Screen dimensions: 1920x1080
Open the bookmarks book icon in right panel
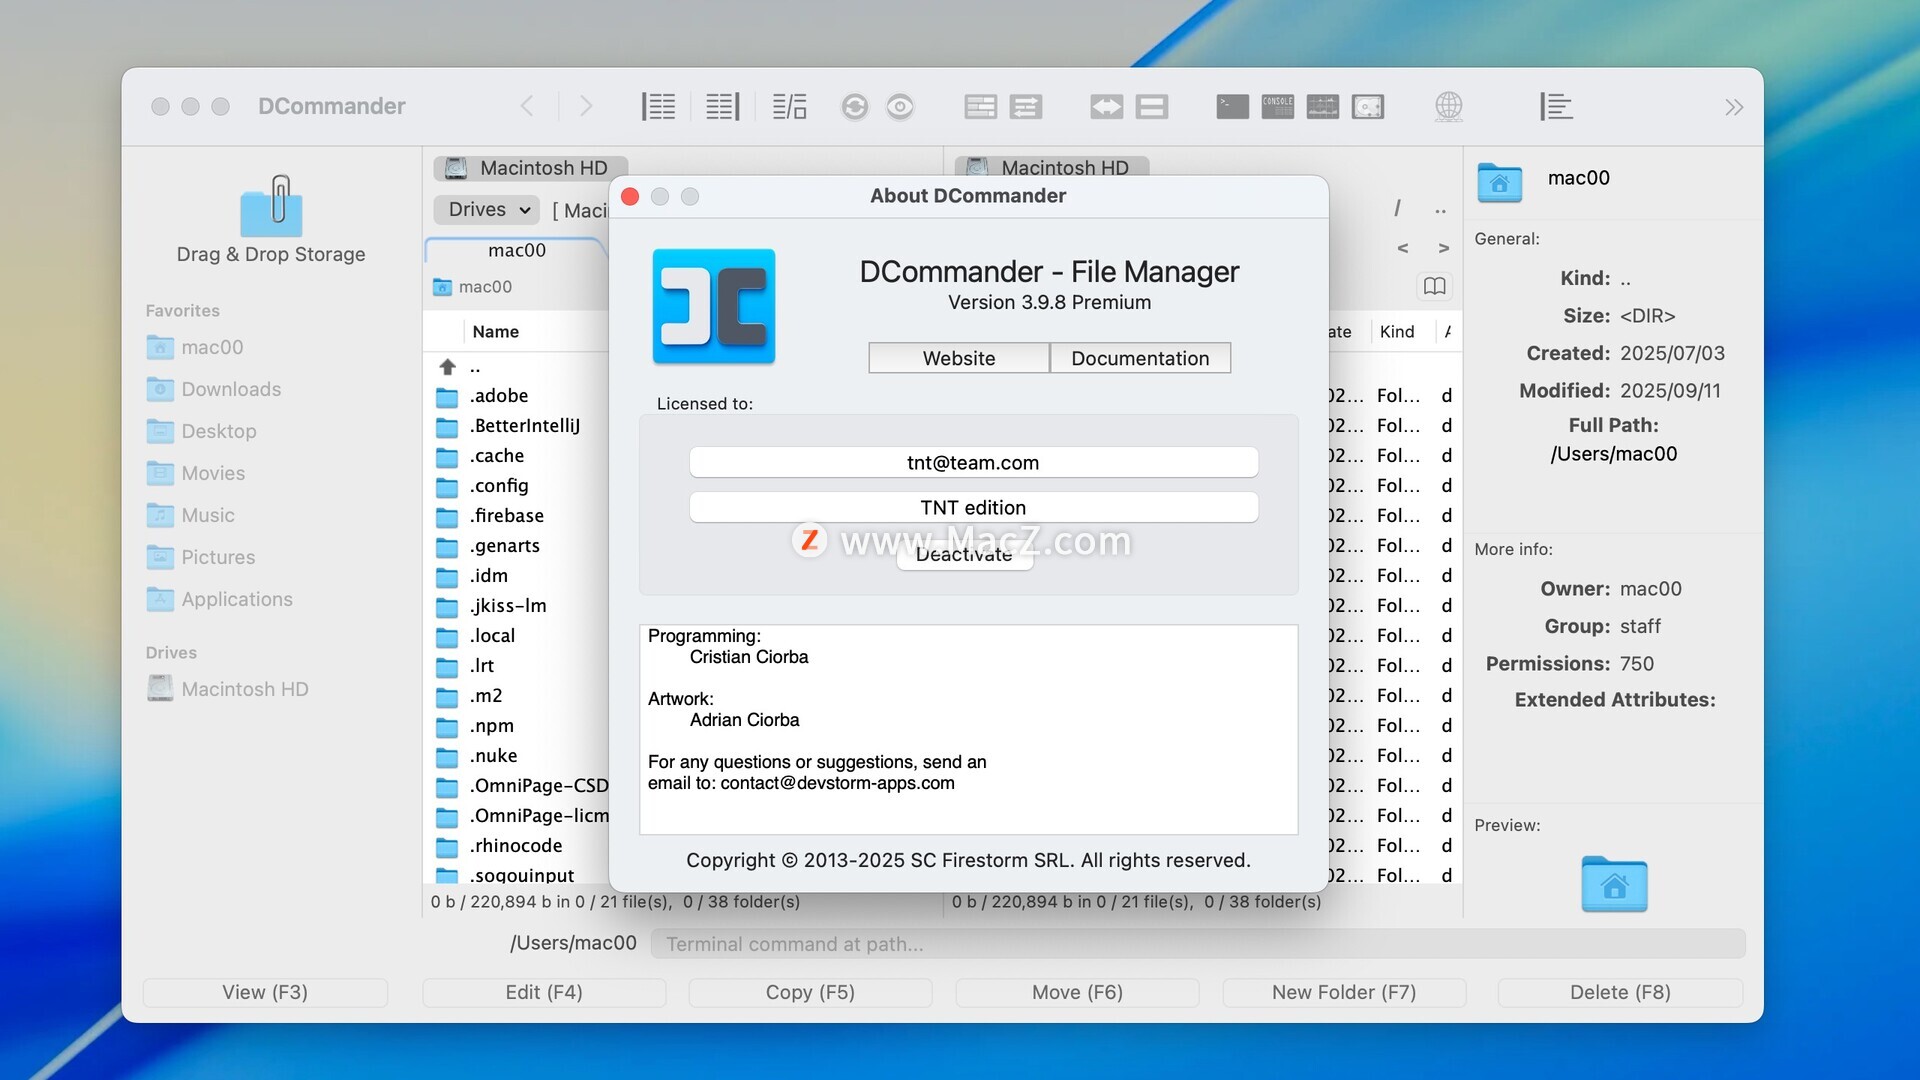pos(1434,286)
